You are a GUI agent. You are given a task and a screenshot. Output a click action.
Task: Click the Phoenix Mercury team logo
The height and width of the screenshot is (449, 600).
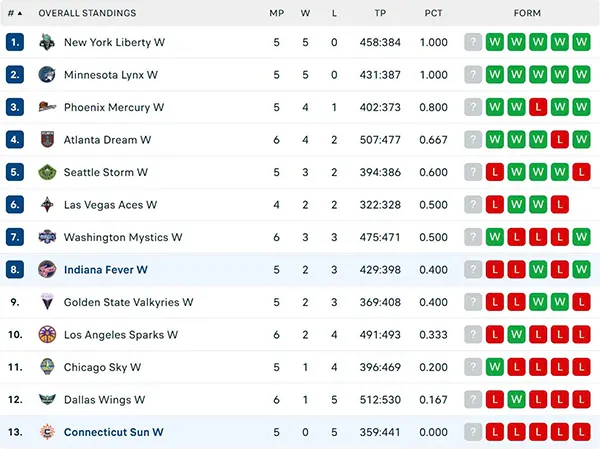tap(47, 107)
